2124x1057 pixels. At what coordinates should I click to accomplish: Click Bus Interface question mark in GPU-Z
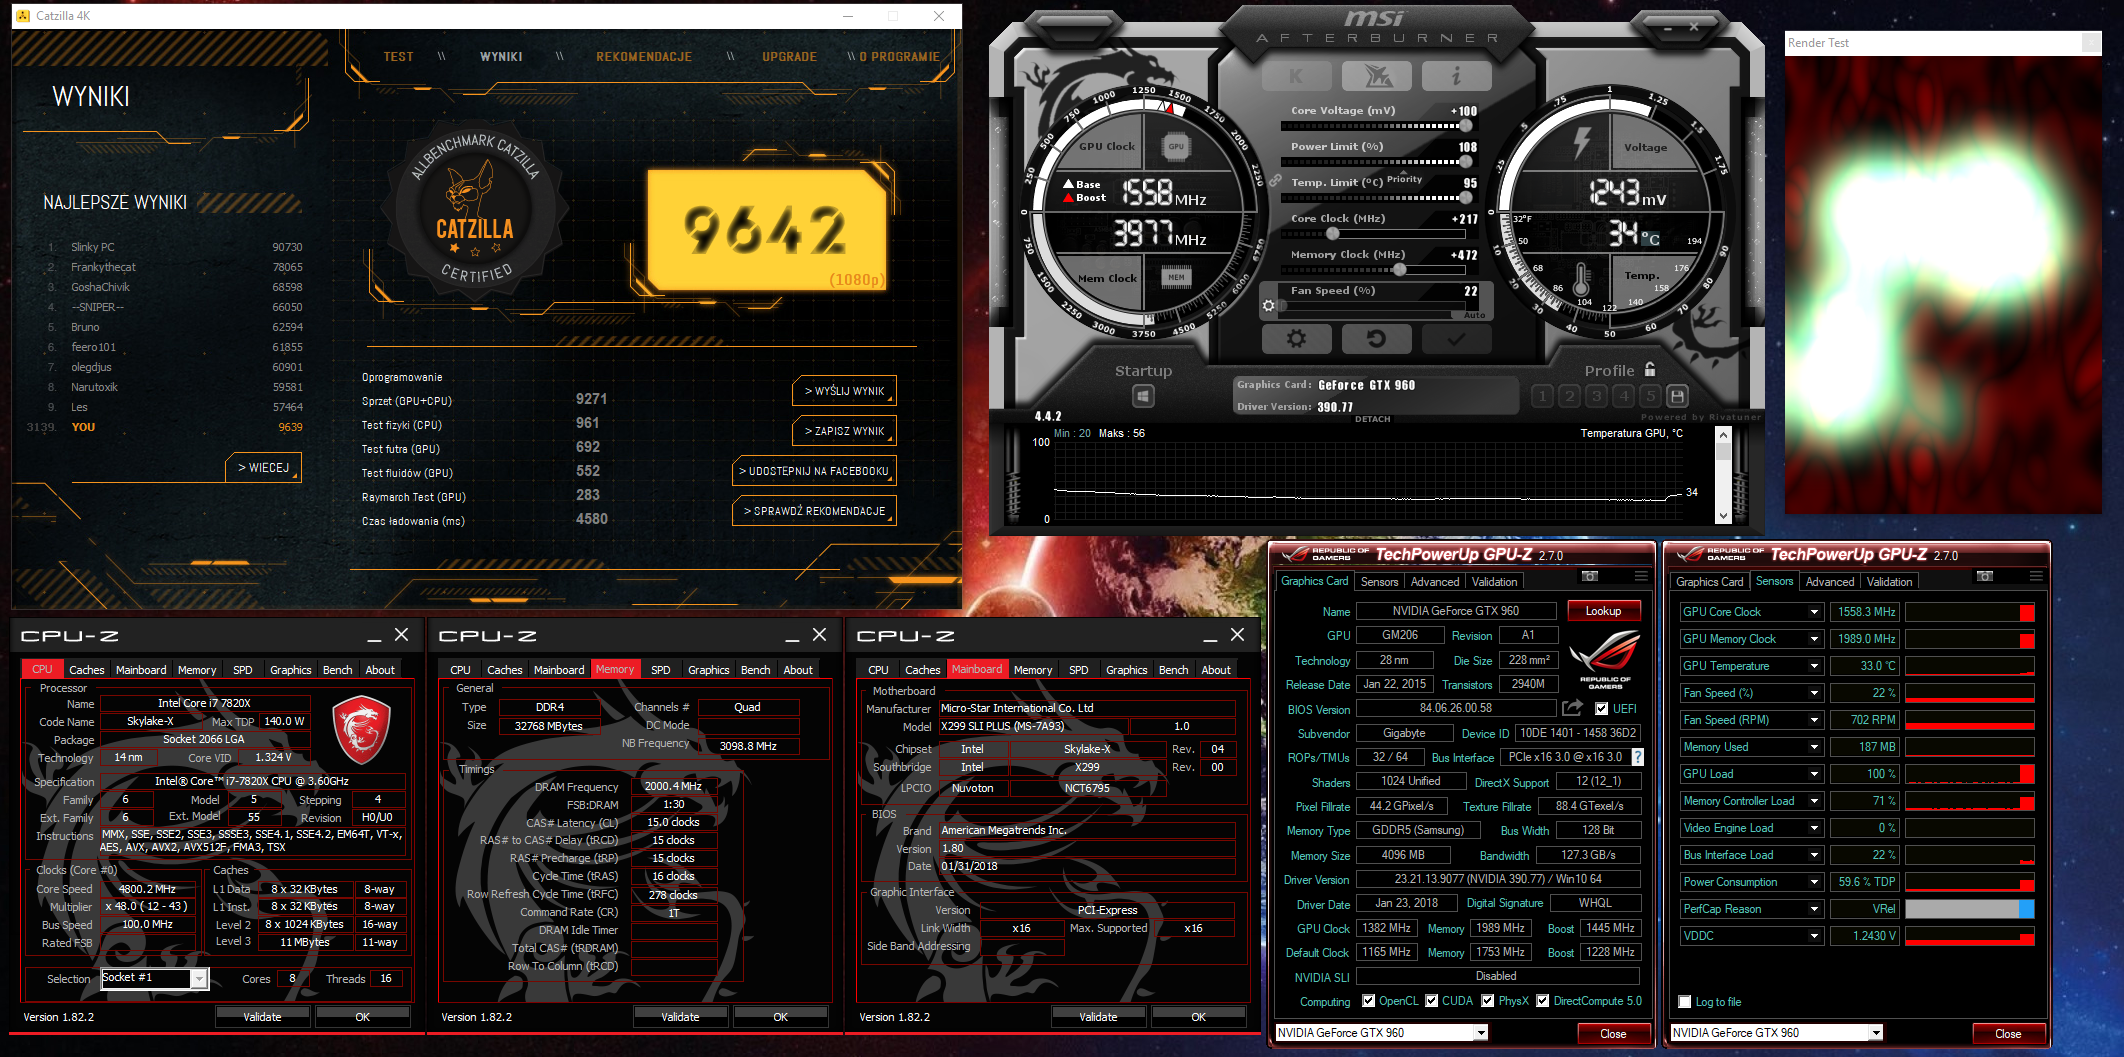click(1637, 757)
